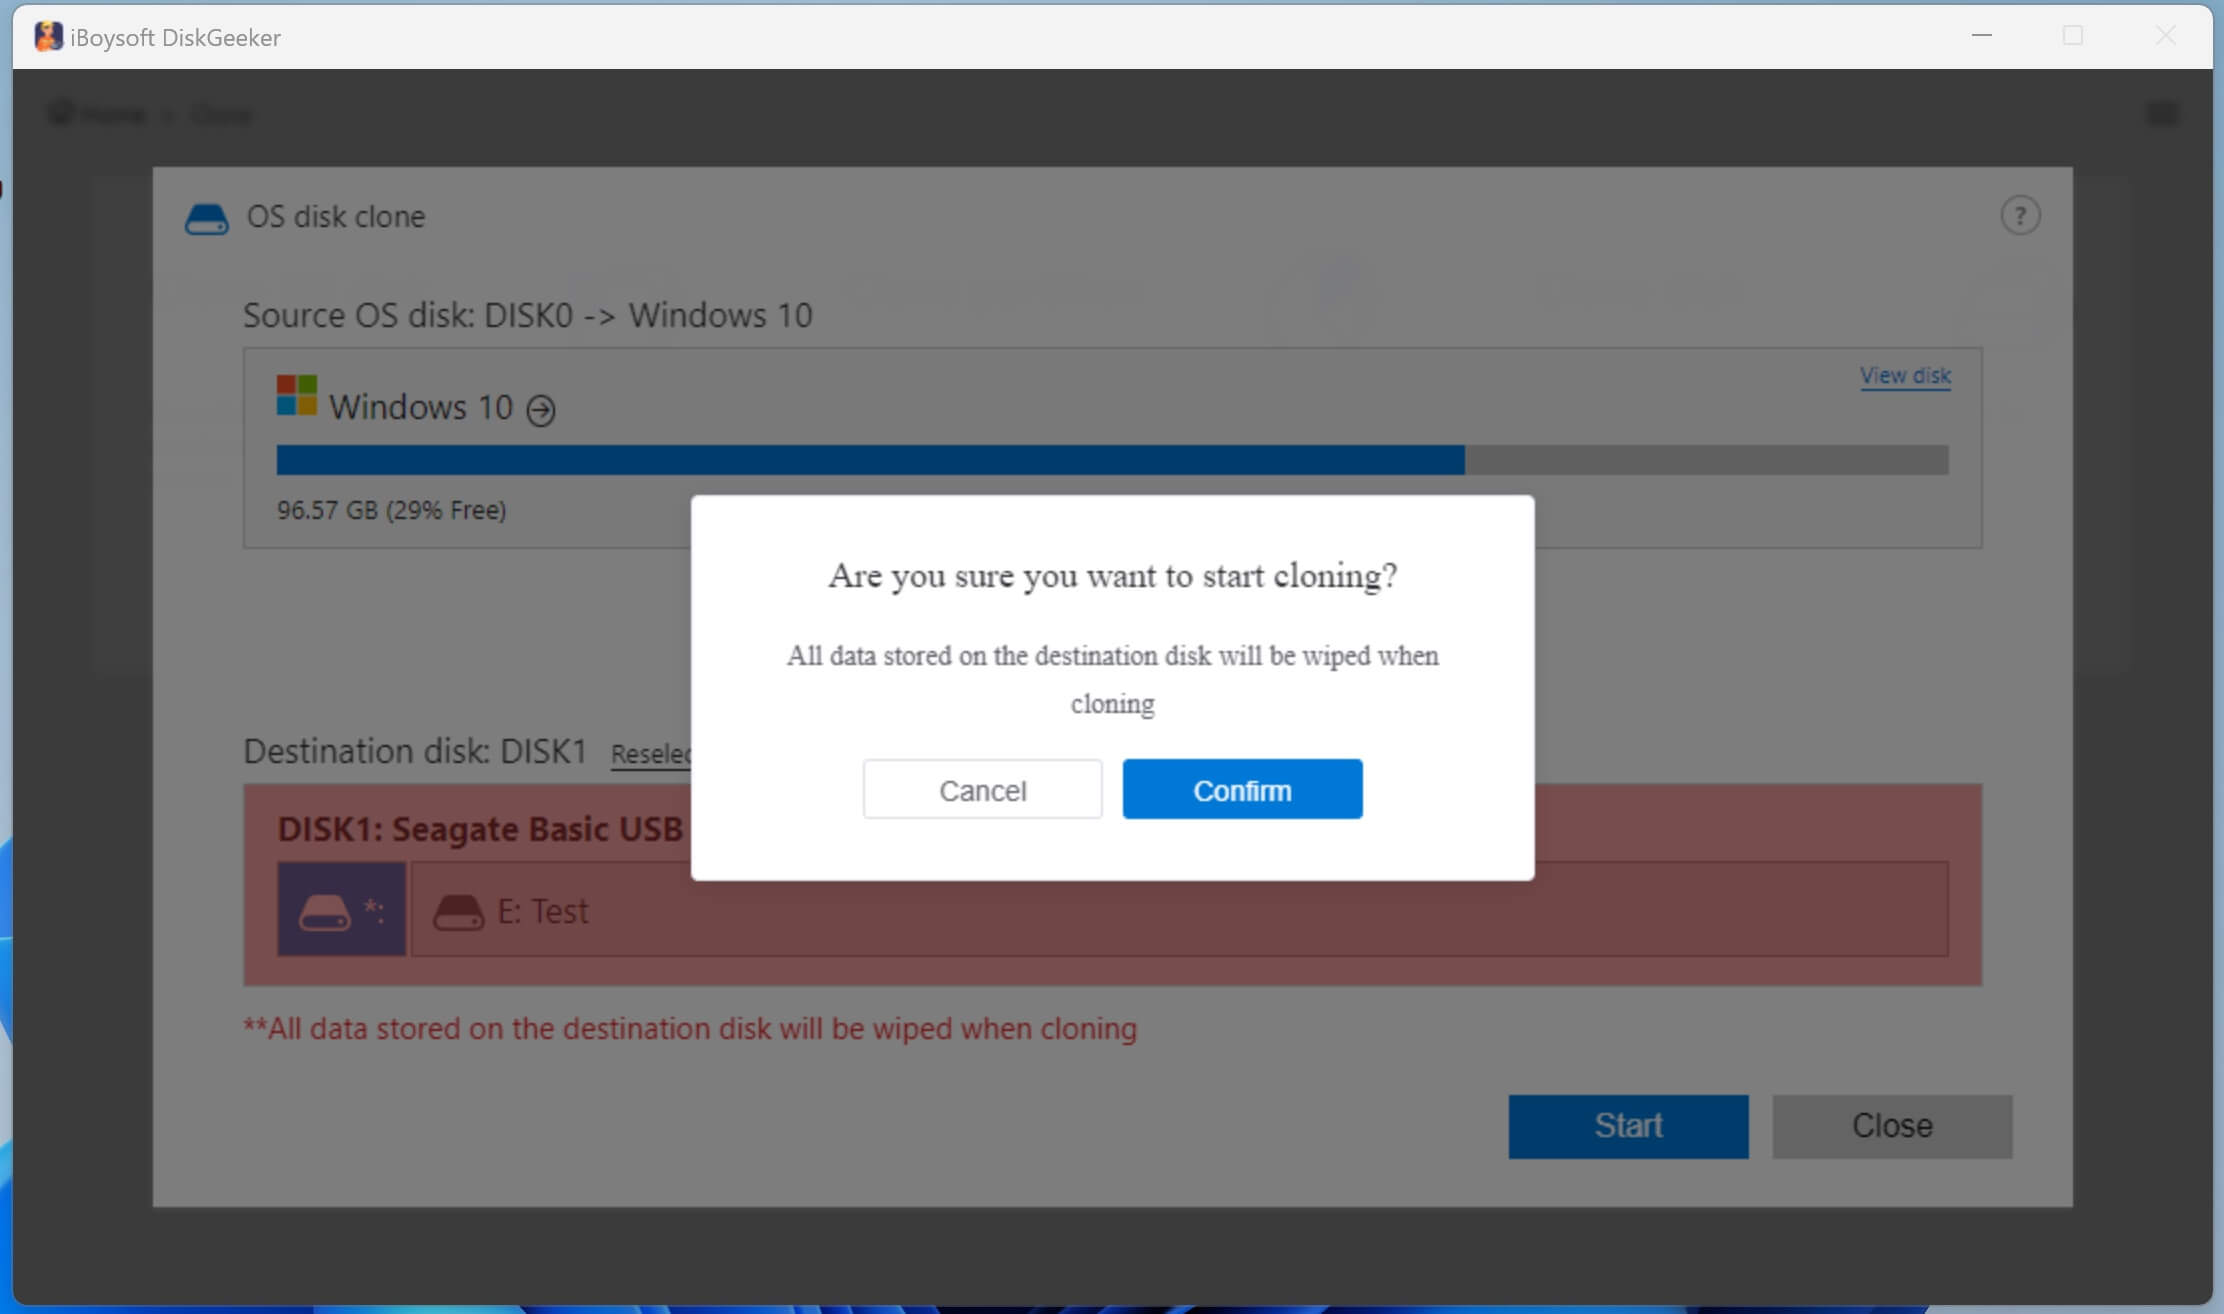Image resolution: width=2224 pixels, height=1314 pixels.
Task: Click the Start button behind the dialog
Action: (1628, 1126)
